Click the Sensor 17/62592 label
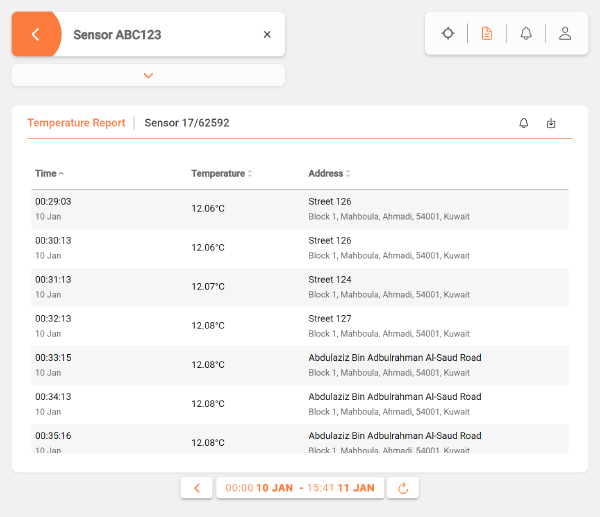Viewport: 600px width, 517px height. [187, 123]
